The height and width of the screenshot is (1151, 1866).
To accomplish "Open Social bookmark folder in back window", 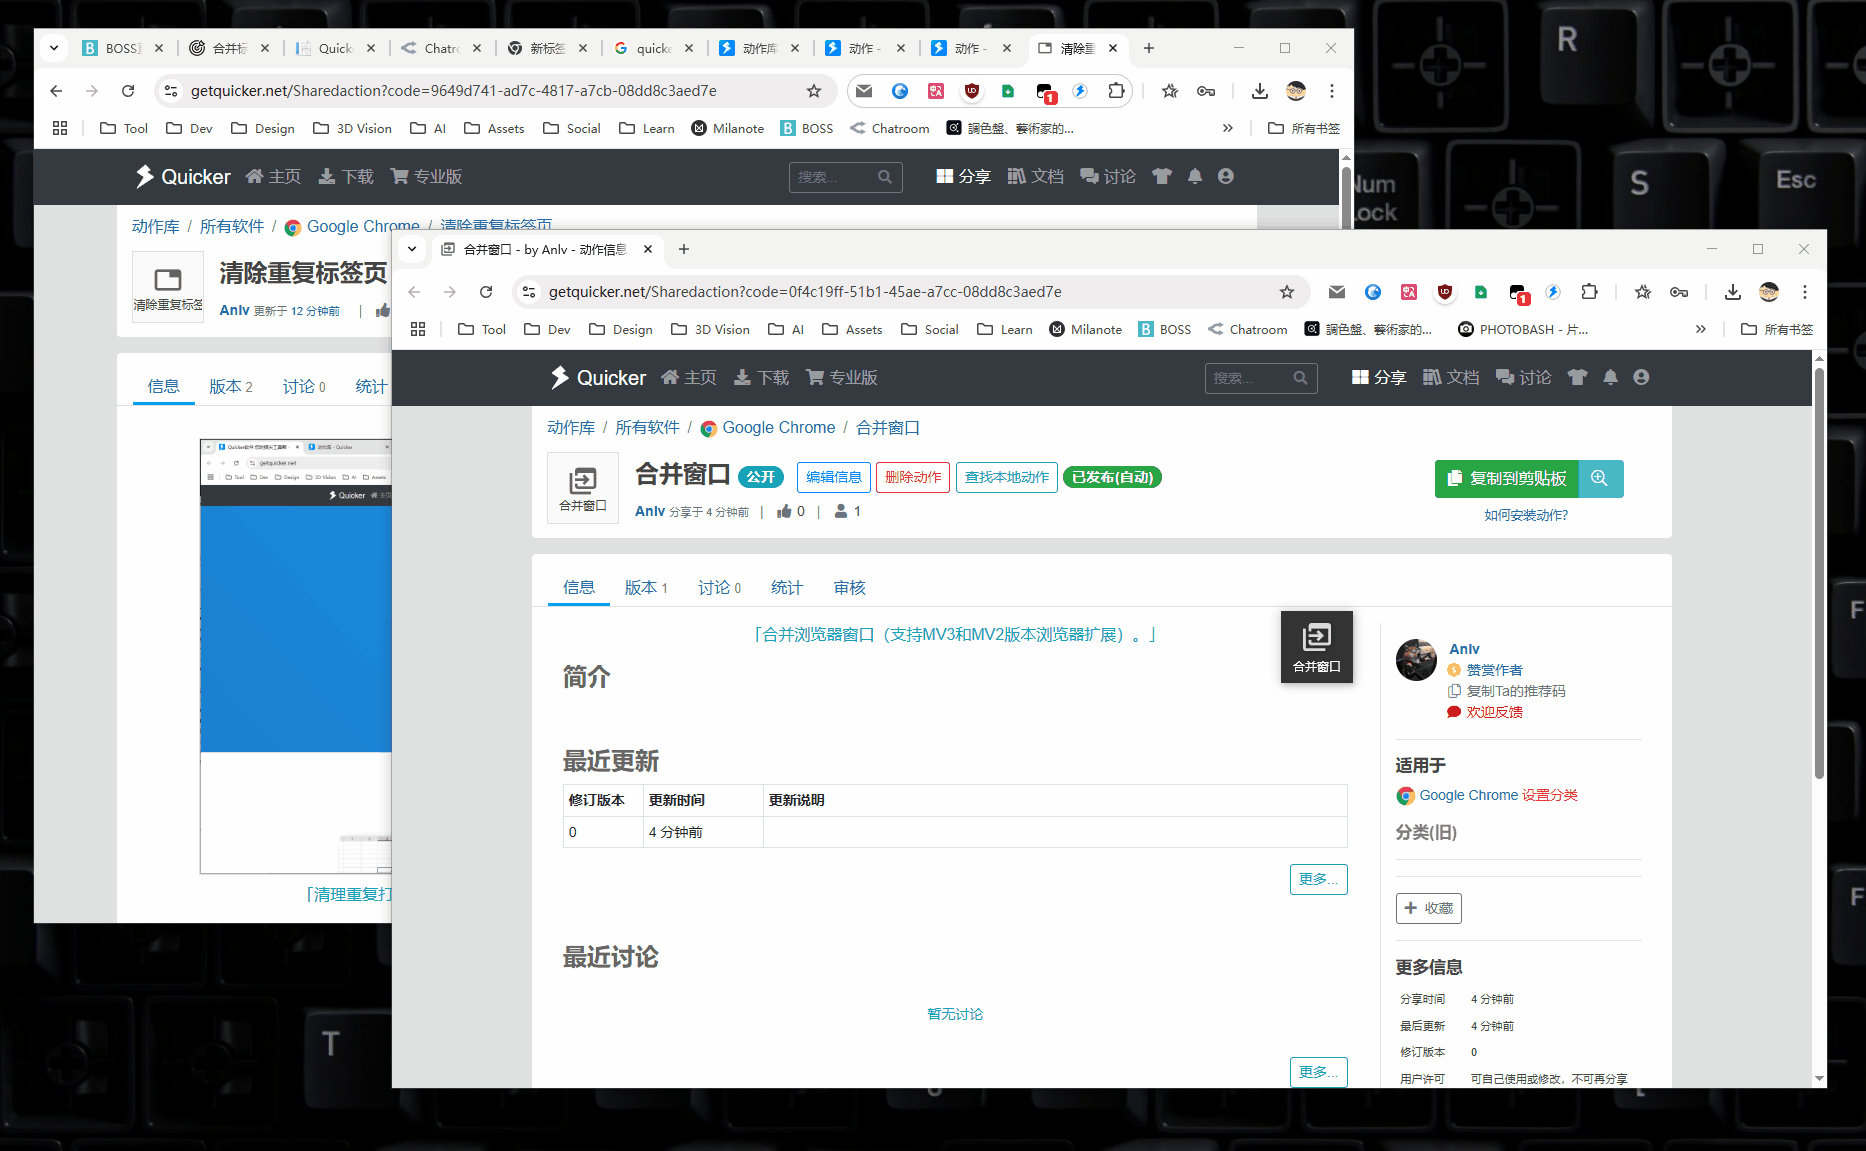I will pyautogui.click(x=572, y=128).
